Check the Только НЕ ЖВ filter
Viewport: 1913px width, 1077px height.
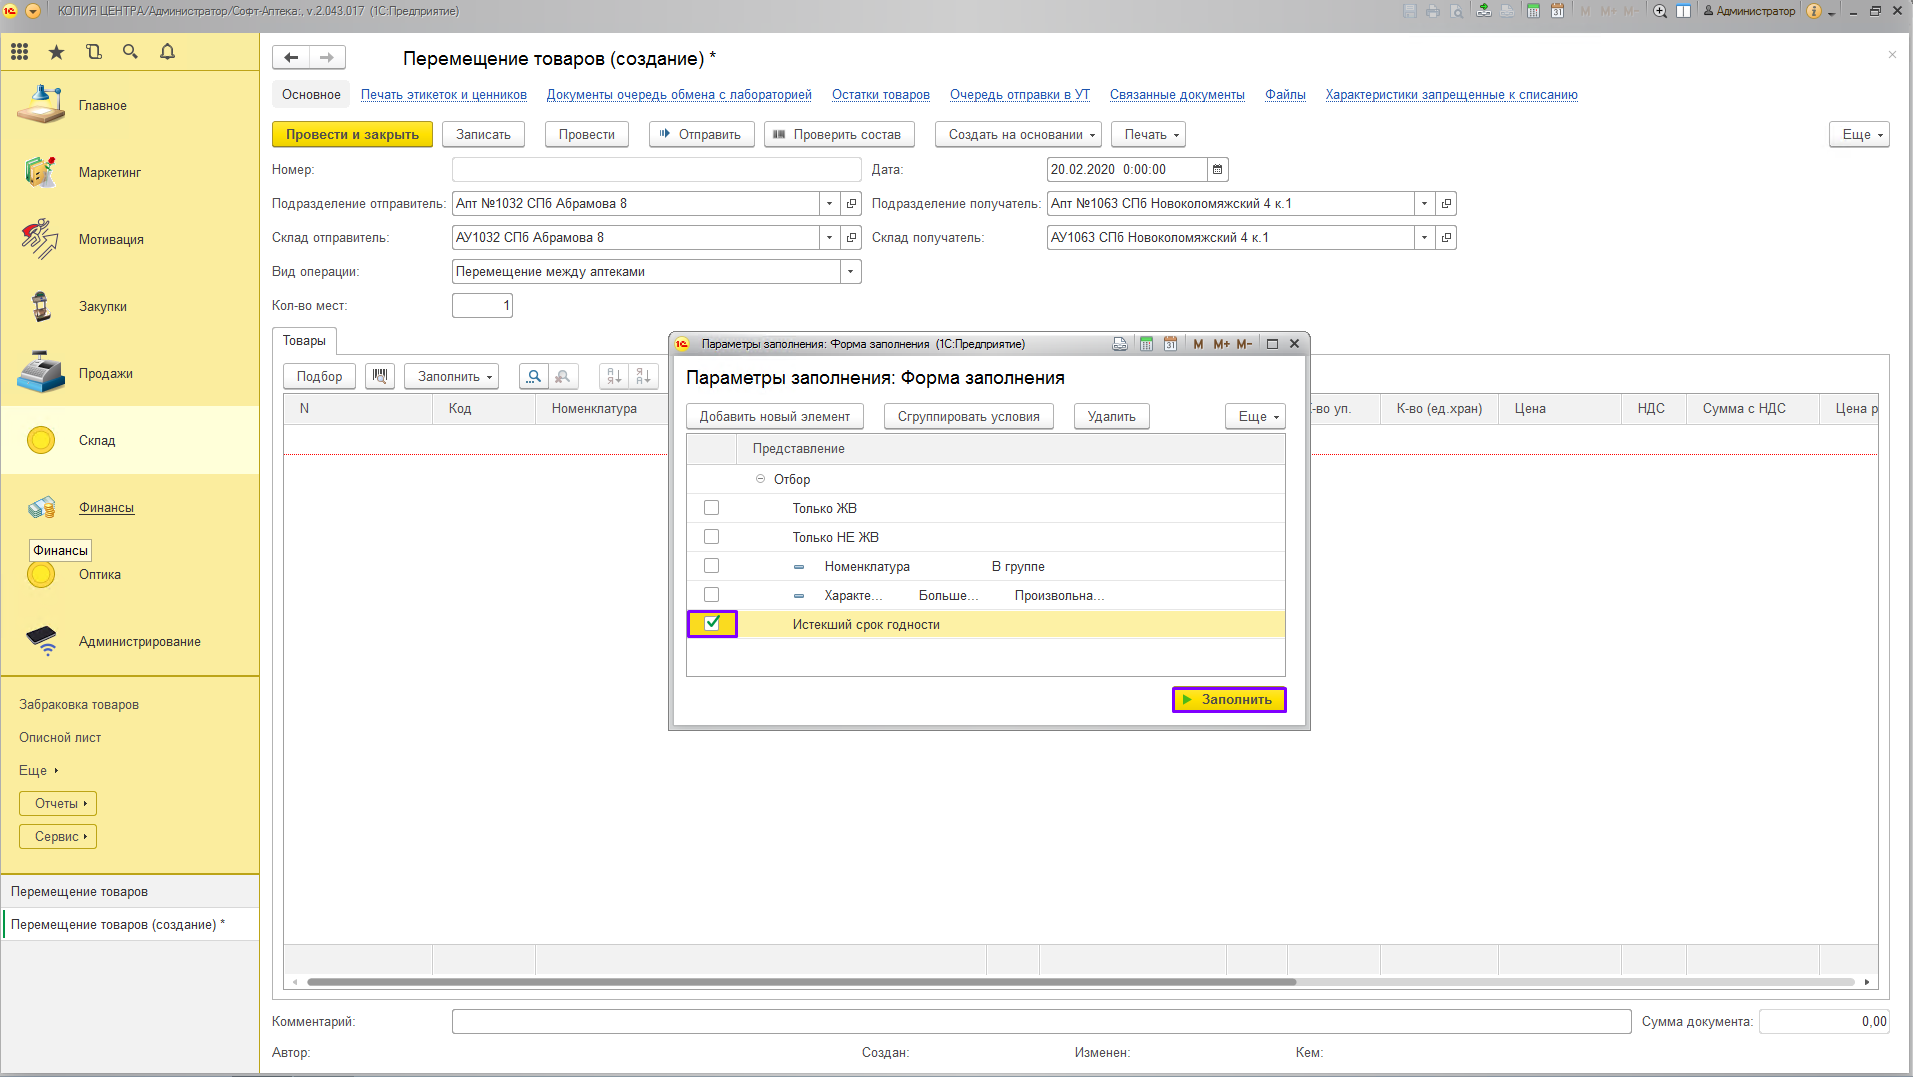tap(712, 537)
